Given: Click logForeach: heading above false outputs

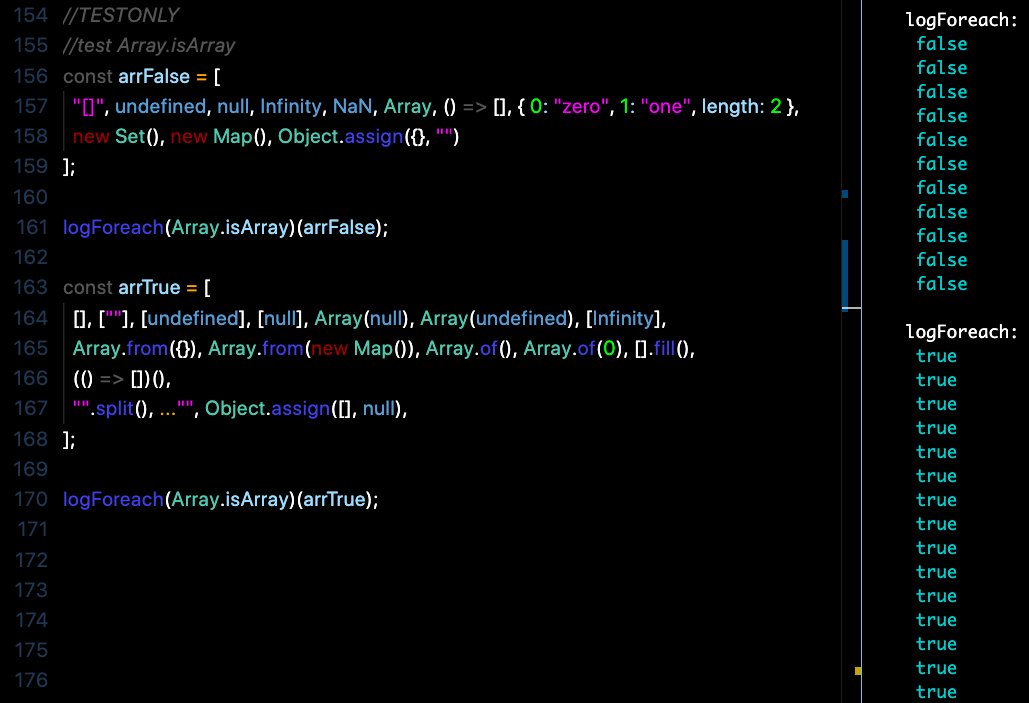Looking at the screenshot, I should (961, 20).
